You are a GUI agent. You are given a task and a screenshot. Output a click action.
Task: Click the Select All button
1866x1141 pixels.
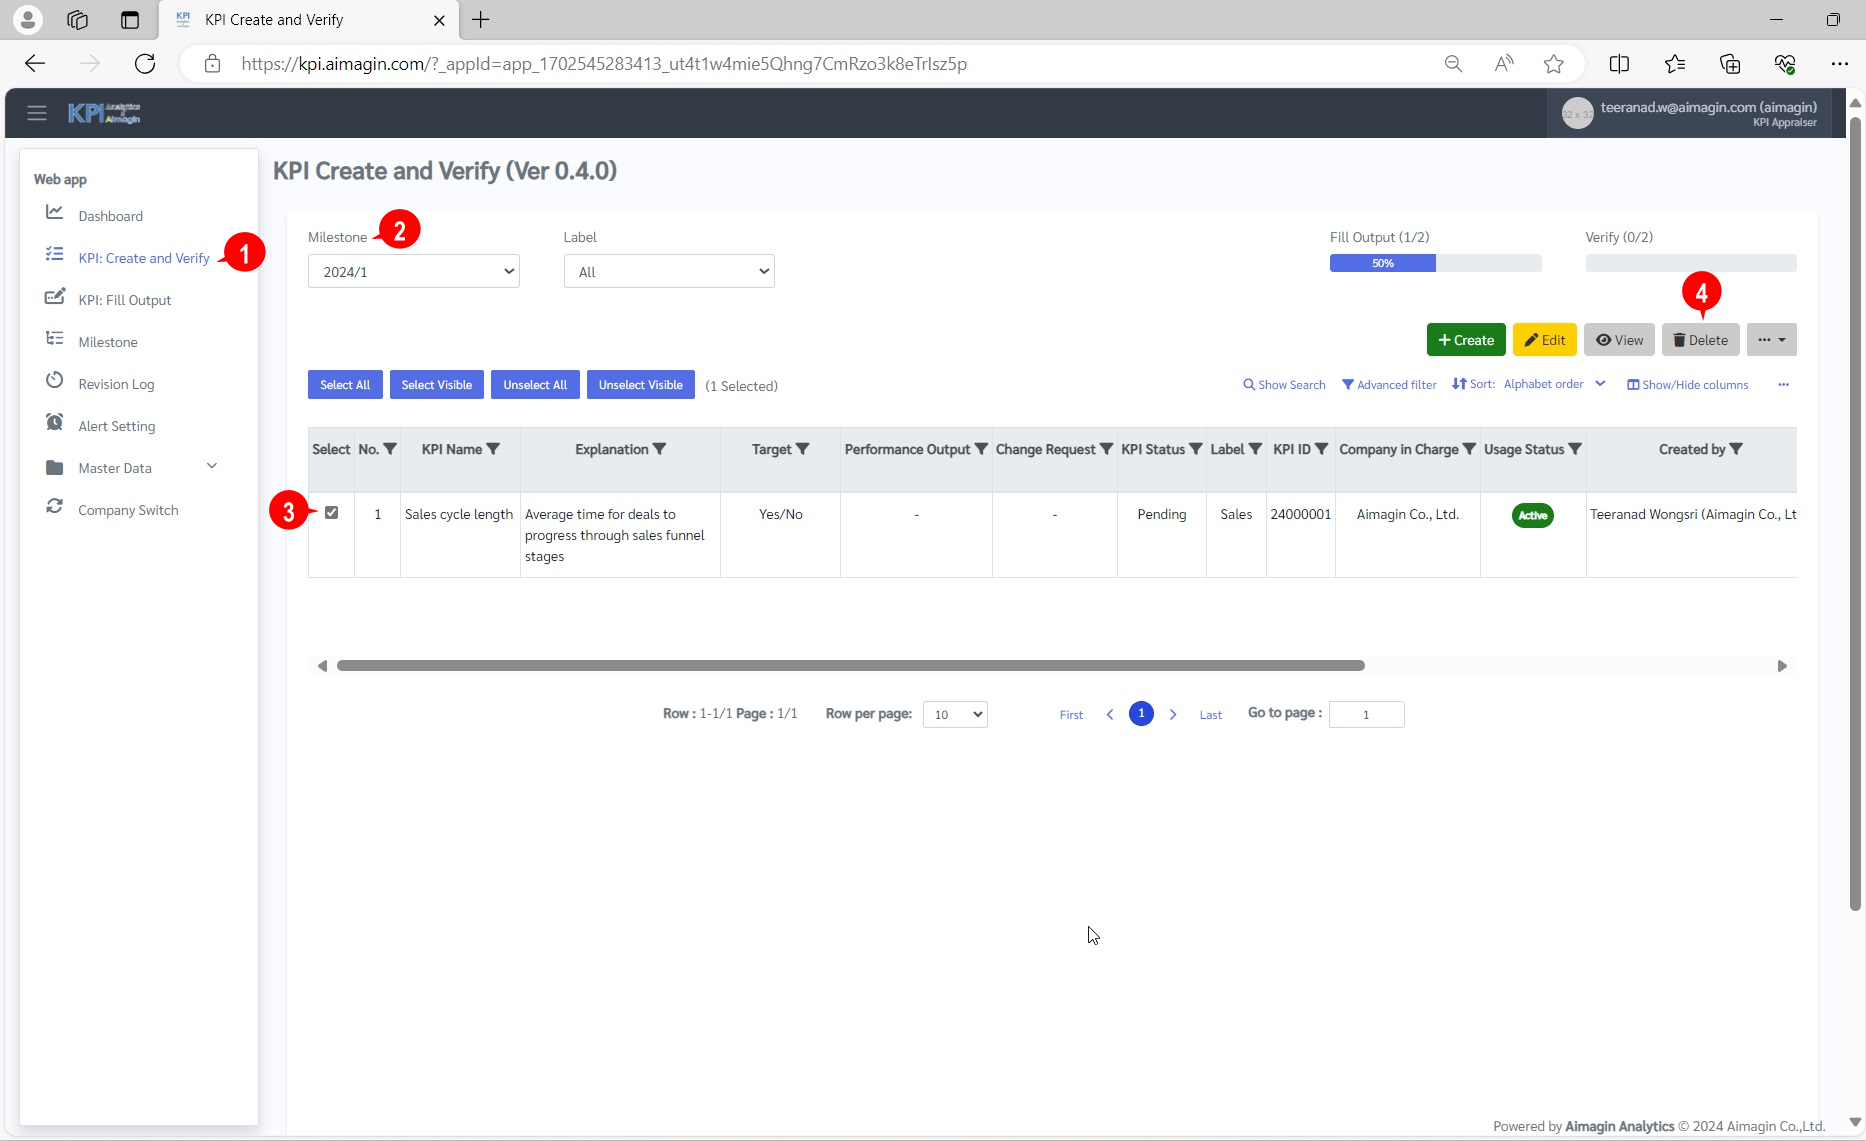(x=345, y=385)
